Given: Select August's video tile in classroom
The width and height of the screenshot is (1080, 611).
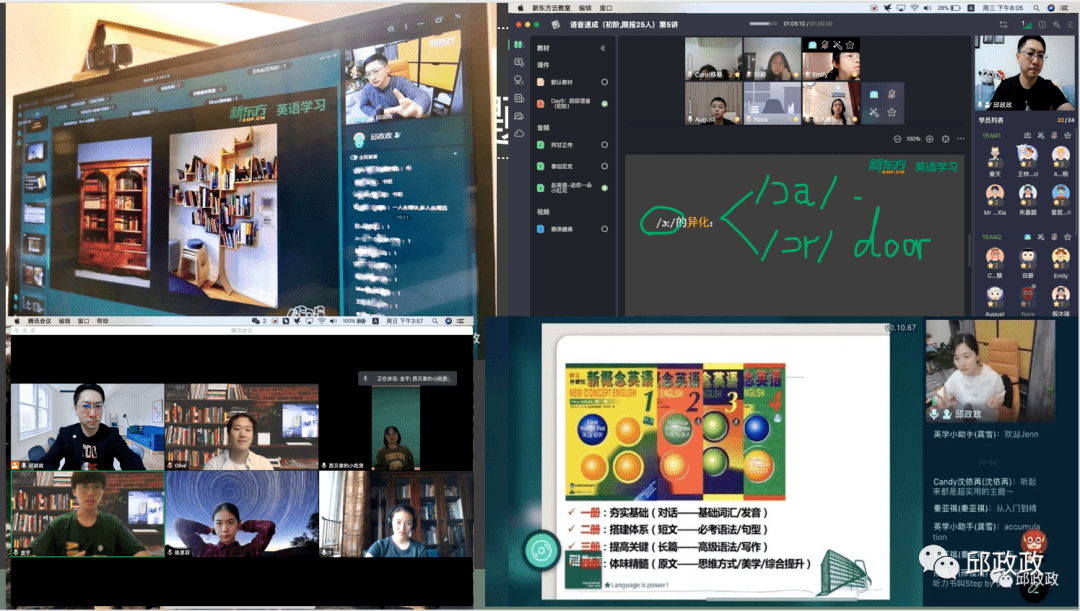Looking at the screenshot, I should (713, 103).
